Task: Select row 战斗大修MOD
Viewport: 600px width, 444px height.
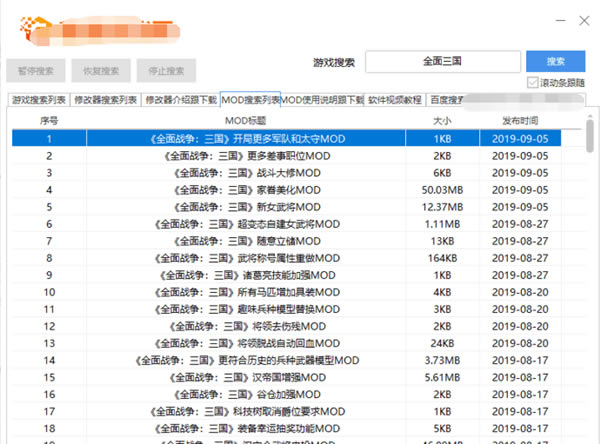Action: coord(286,173)
